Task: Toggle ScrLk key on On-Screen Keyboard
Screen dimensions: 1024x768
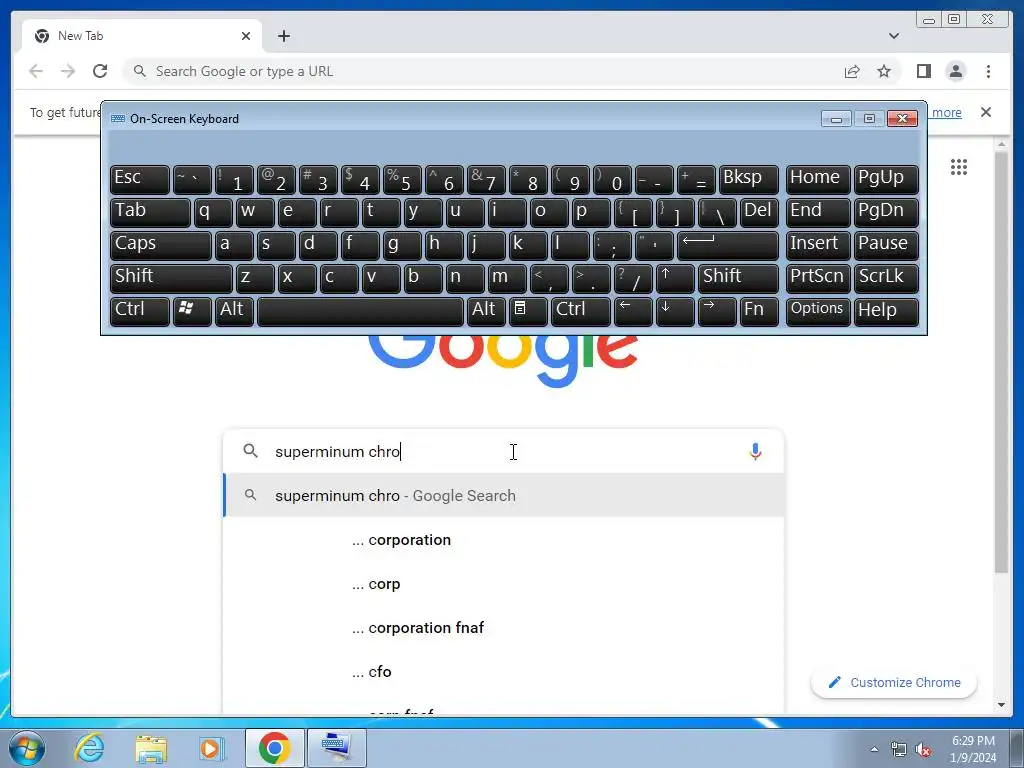Action: [886, 278]
